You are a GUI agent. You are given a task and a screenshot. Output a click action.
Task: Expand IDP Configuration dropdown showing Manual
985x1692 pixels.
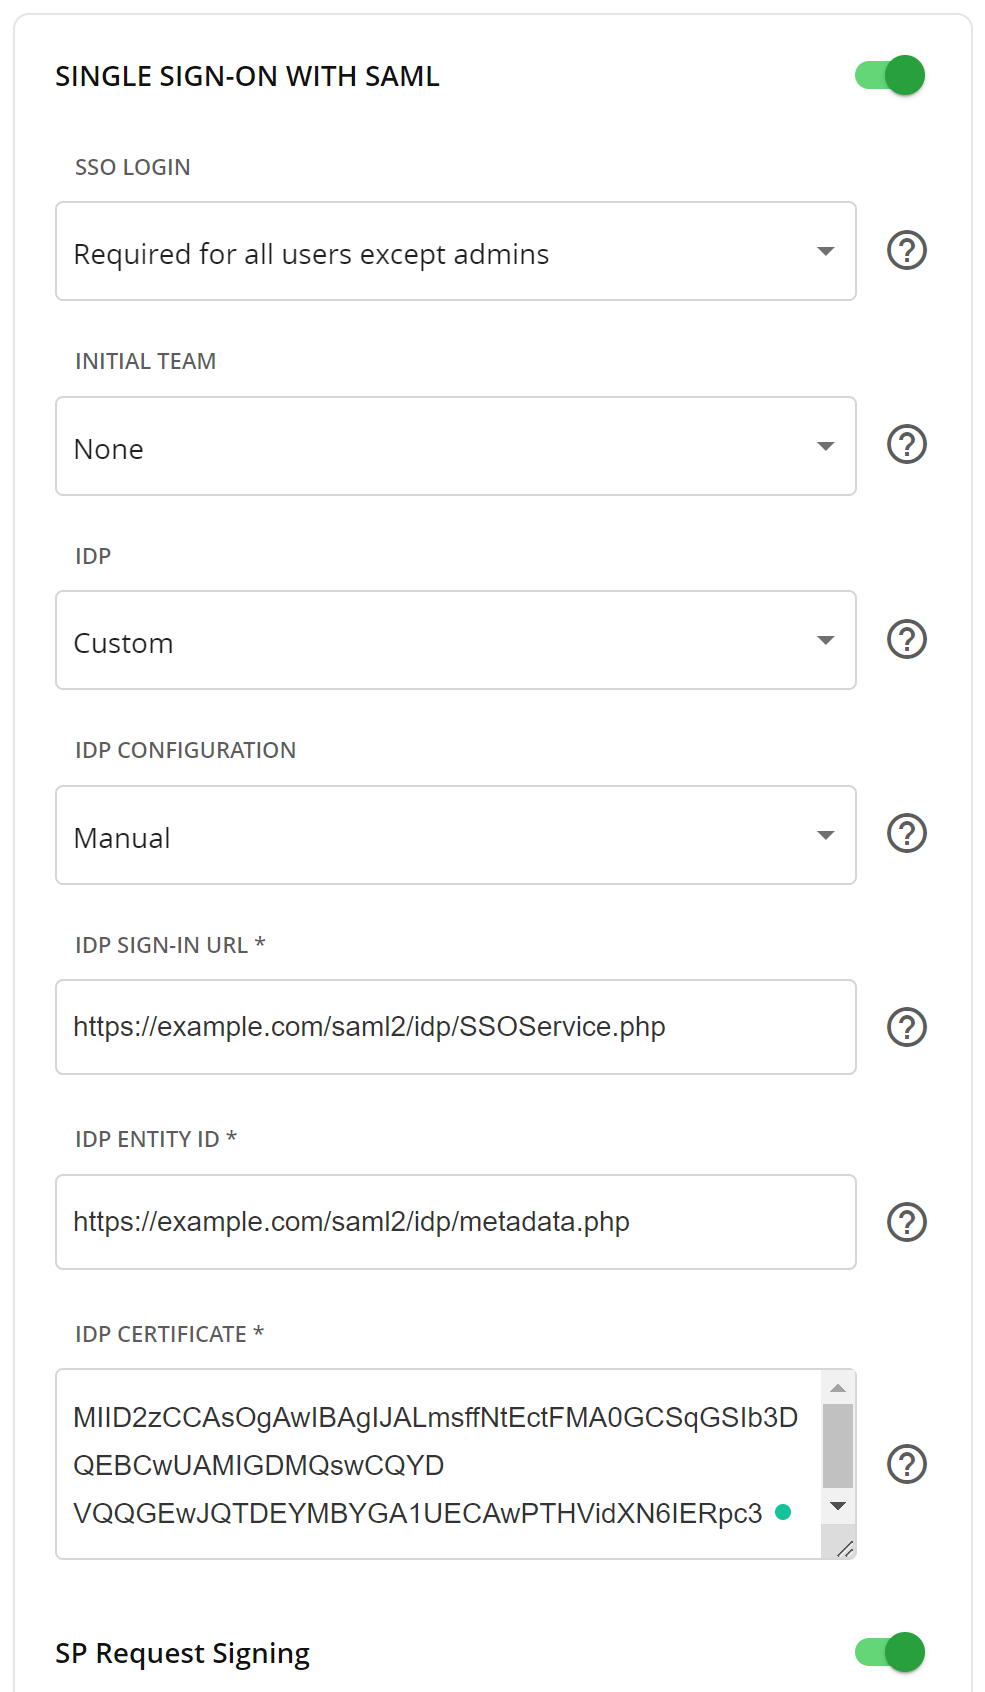(x=455, y=835)
